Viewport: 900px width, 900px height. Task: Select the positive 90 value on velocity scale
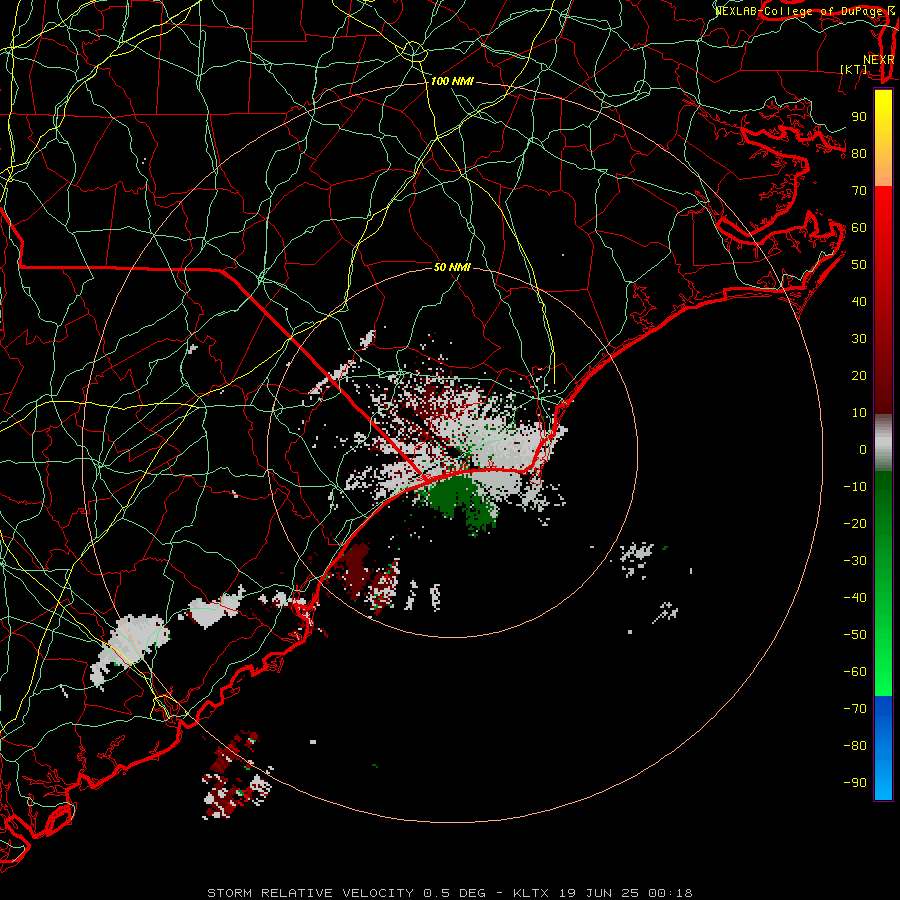click(x=859, y=117)
